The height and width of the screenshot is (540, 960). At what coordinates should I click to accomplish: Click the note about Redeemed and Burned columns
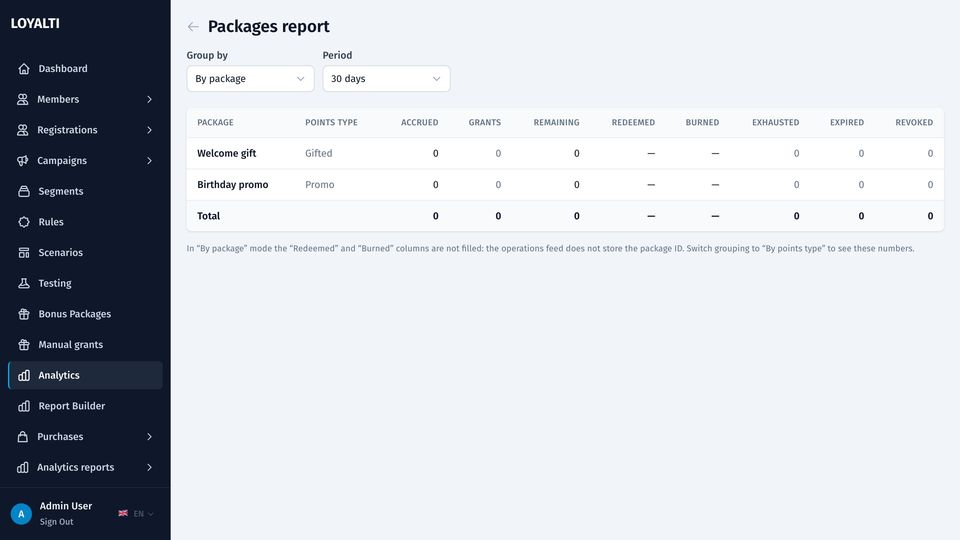[550, 249]
